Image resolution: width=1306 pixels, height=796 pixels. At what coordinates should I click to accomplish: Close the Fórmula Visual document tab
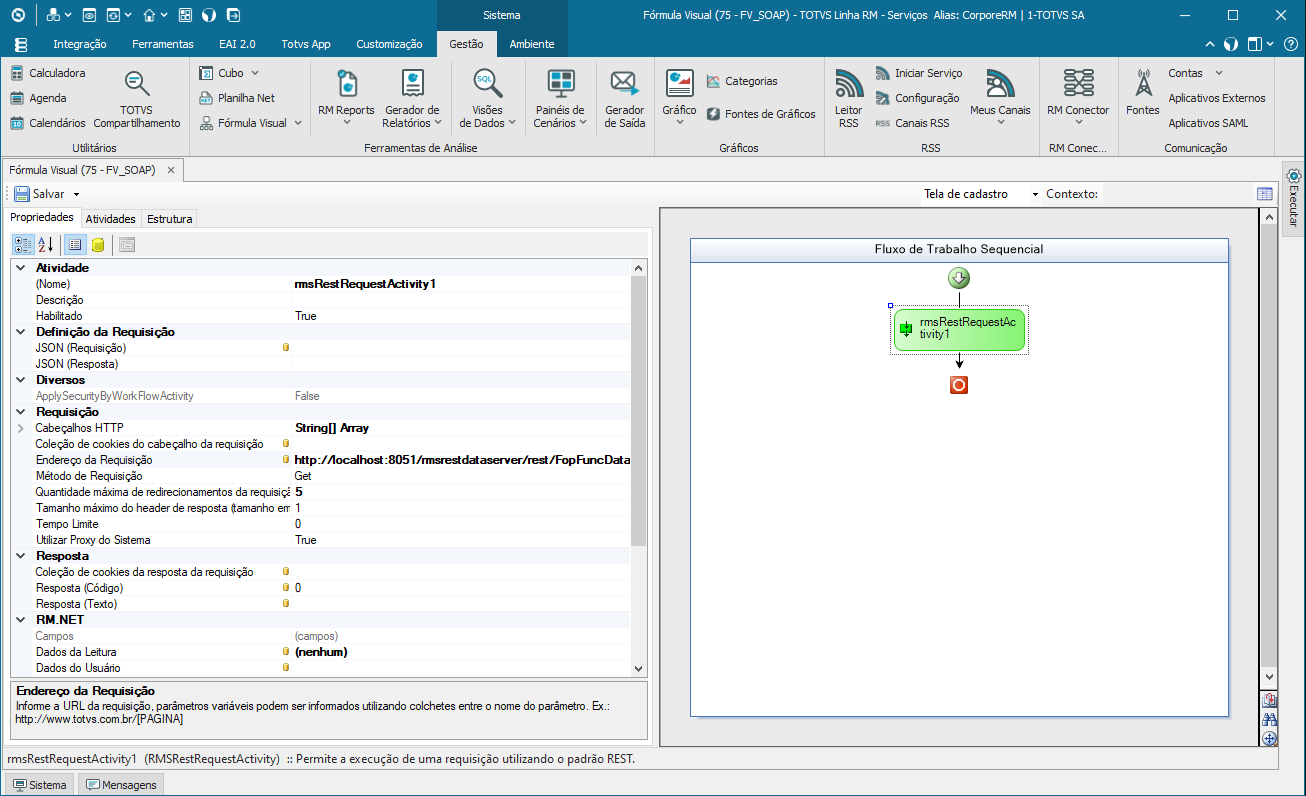[171, 170]
